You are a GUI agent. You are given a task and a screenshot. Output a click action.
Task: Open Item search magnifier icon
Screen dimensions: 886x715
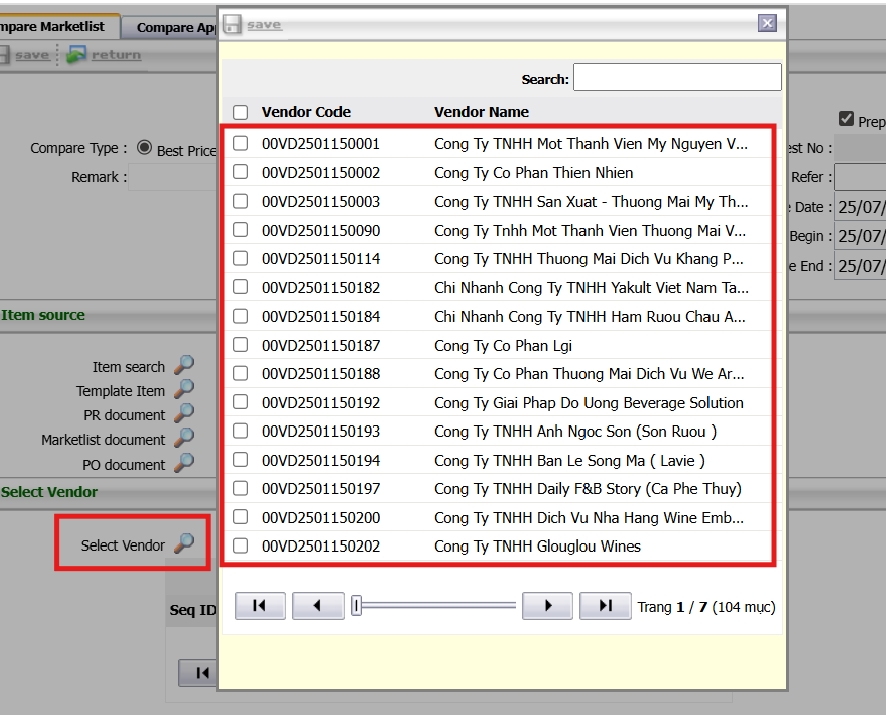(x=184, y=366)
